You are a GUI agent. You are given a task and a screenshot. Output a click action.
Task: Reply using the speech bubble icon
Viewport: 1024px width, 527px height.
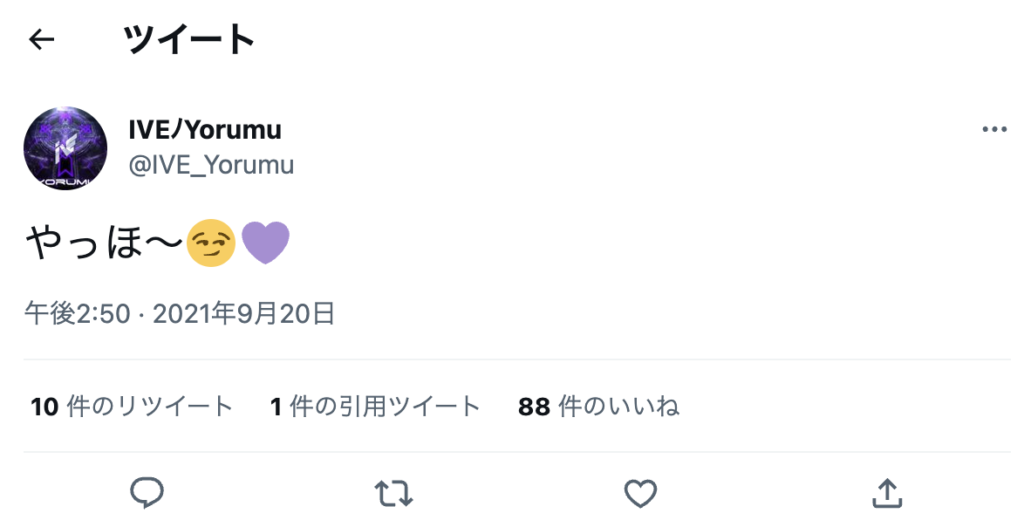tap(146, 493)
